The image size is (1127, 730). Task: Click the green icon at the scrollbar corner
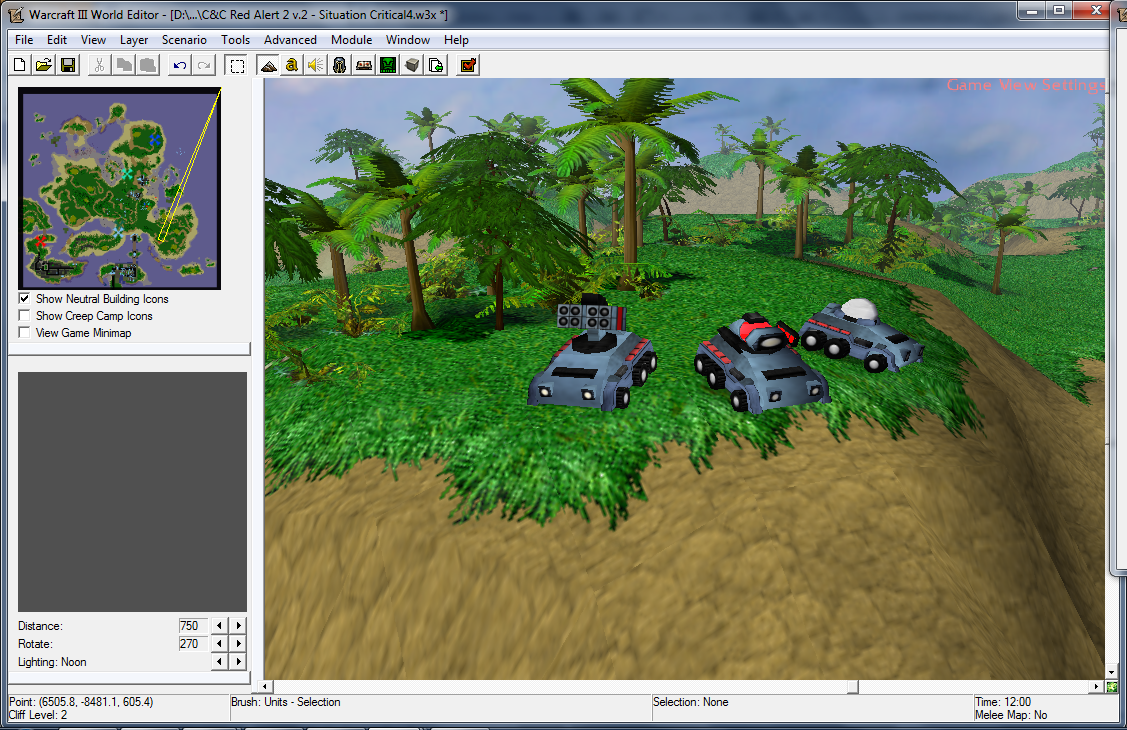click(1112, 687)
